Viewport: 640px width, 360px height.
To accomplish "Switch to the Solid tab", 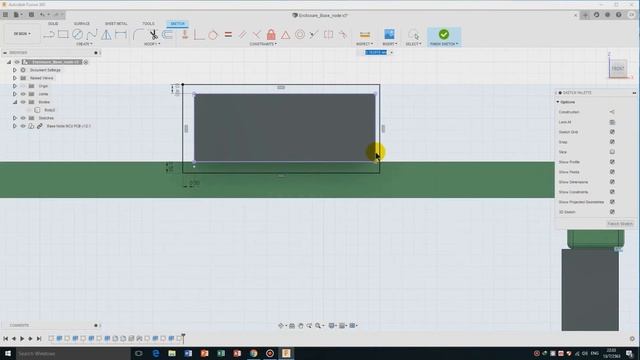I will coord(53,24).
